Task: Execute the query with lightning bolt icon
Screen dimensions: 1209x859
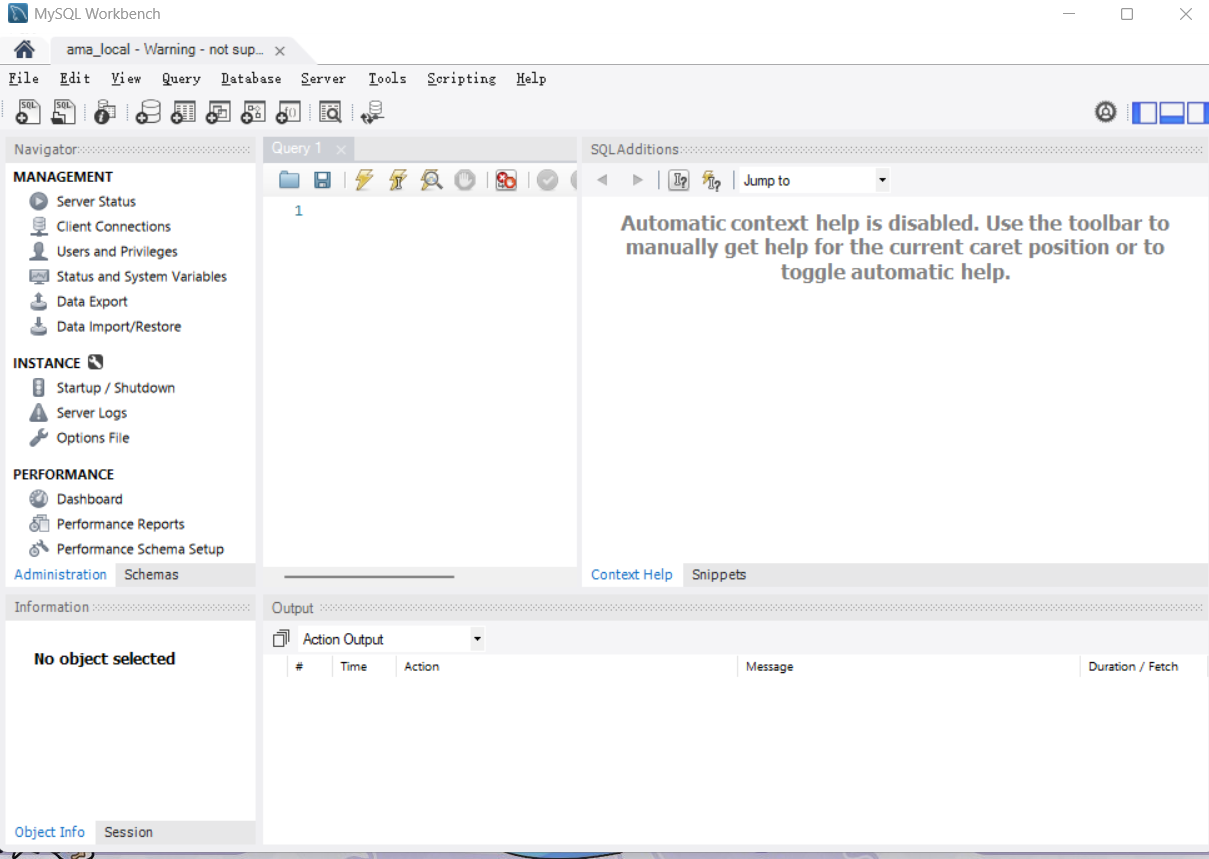Action: (x=364, y=180)
